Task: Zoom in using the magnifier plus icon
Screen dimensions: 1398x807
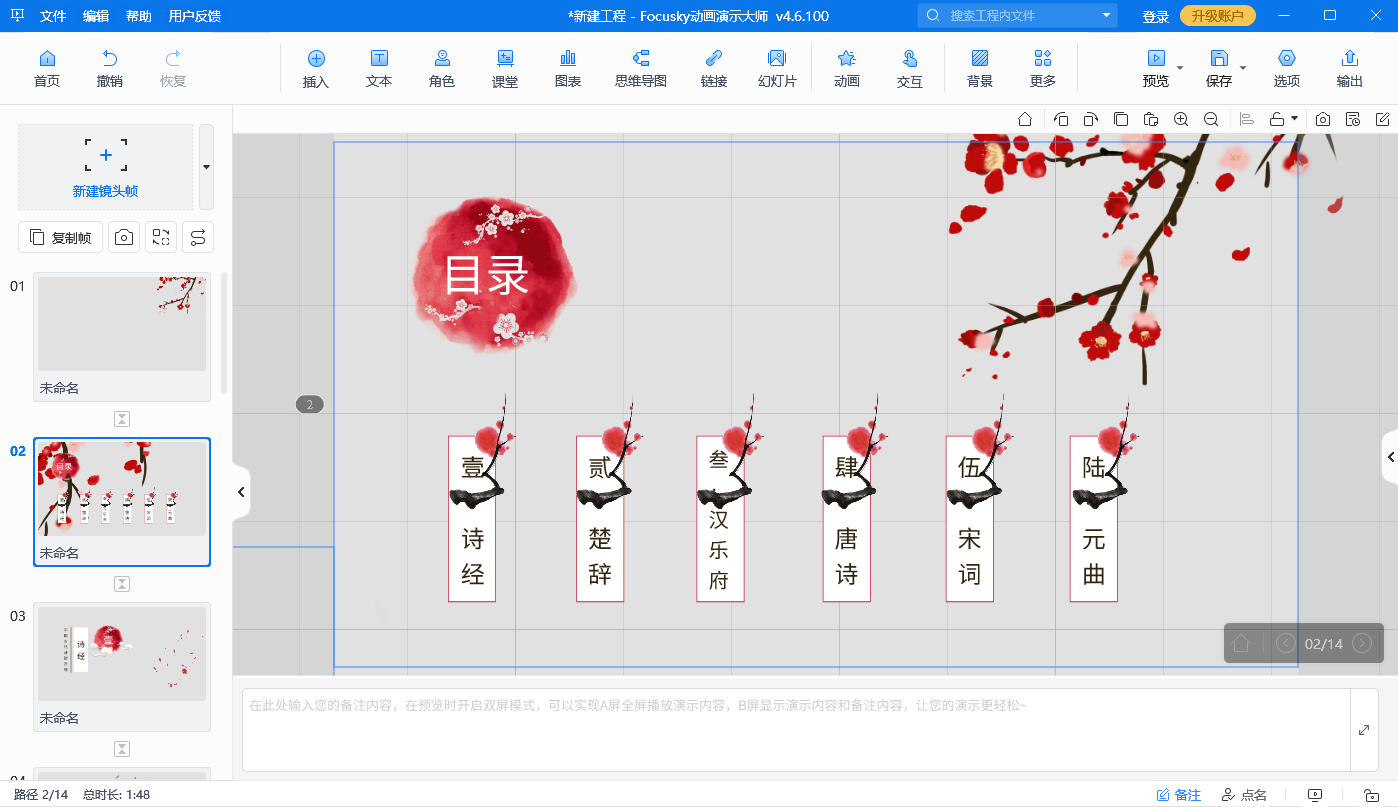Action: [x=1181, y=119]
